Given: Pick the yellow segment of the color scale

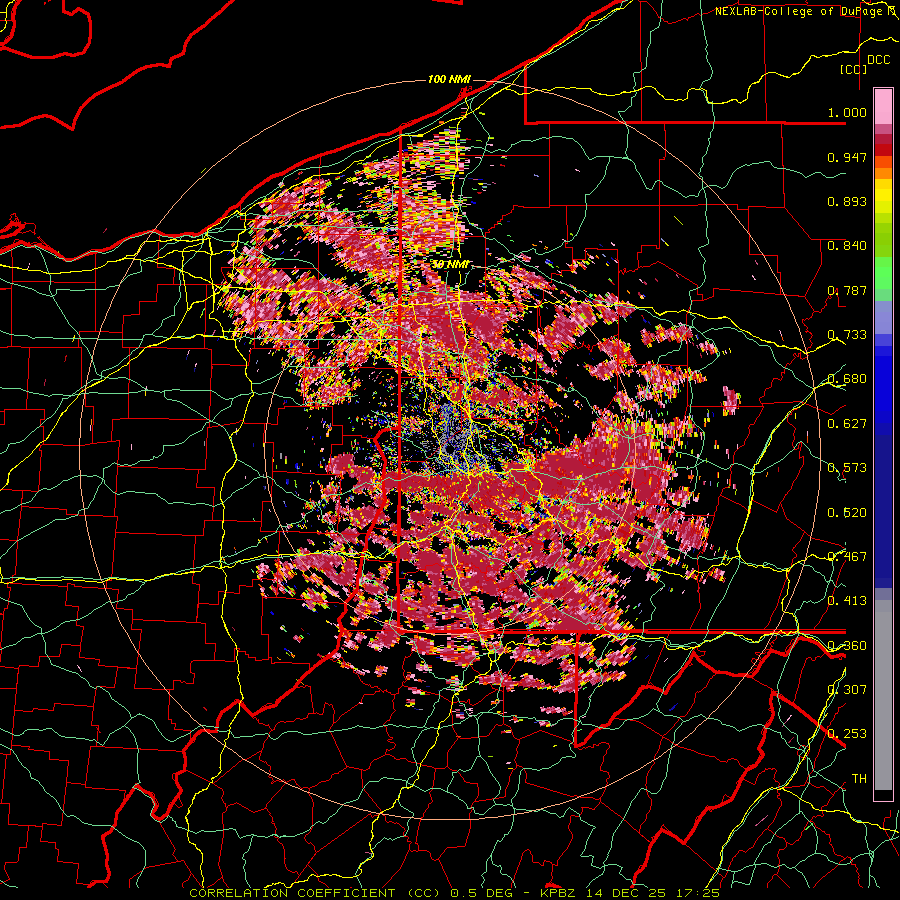Looking at the screenshot, I should (883, 196).
